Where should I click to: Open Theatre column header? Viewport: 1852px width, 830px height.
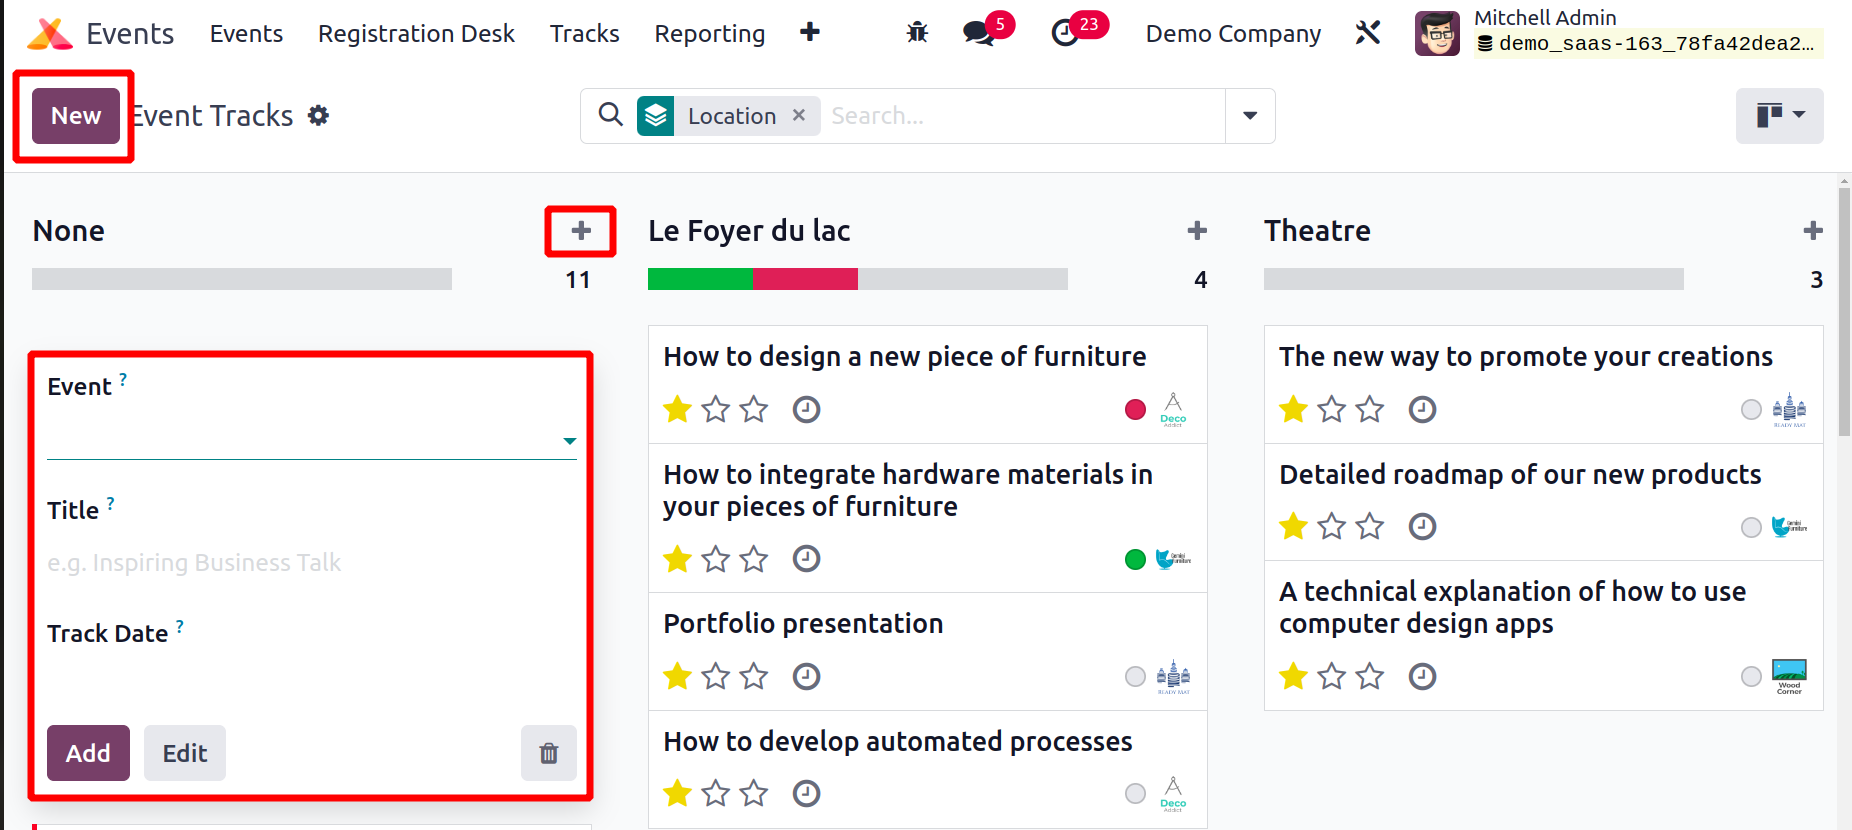(x=1317, y=231)
